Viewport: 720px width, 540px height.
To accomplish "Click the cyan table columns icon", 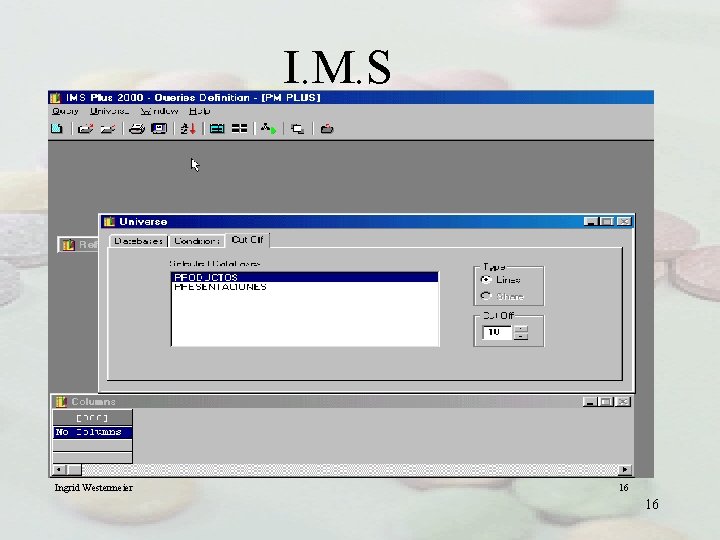I will pyautogui.click(x=217, y=129).
